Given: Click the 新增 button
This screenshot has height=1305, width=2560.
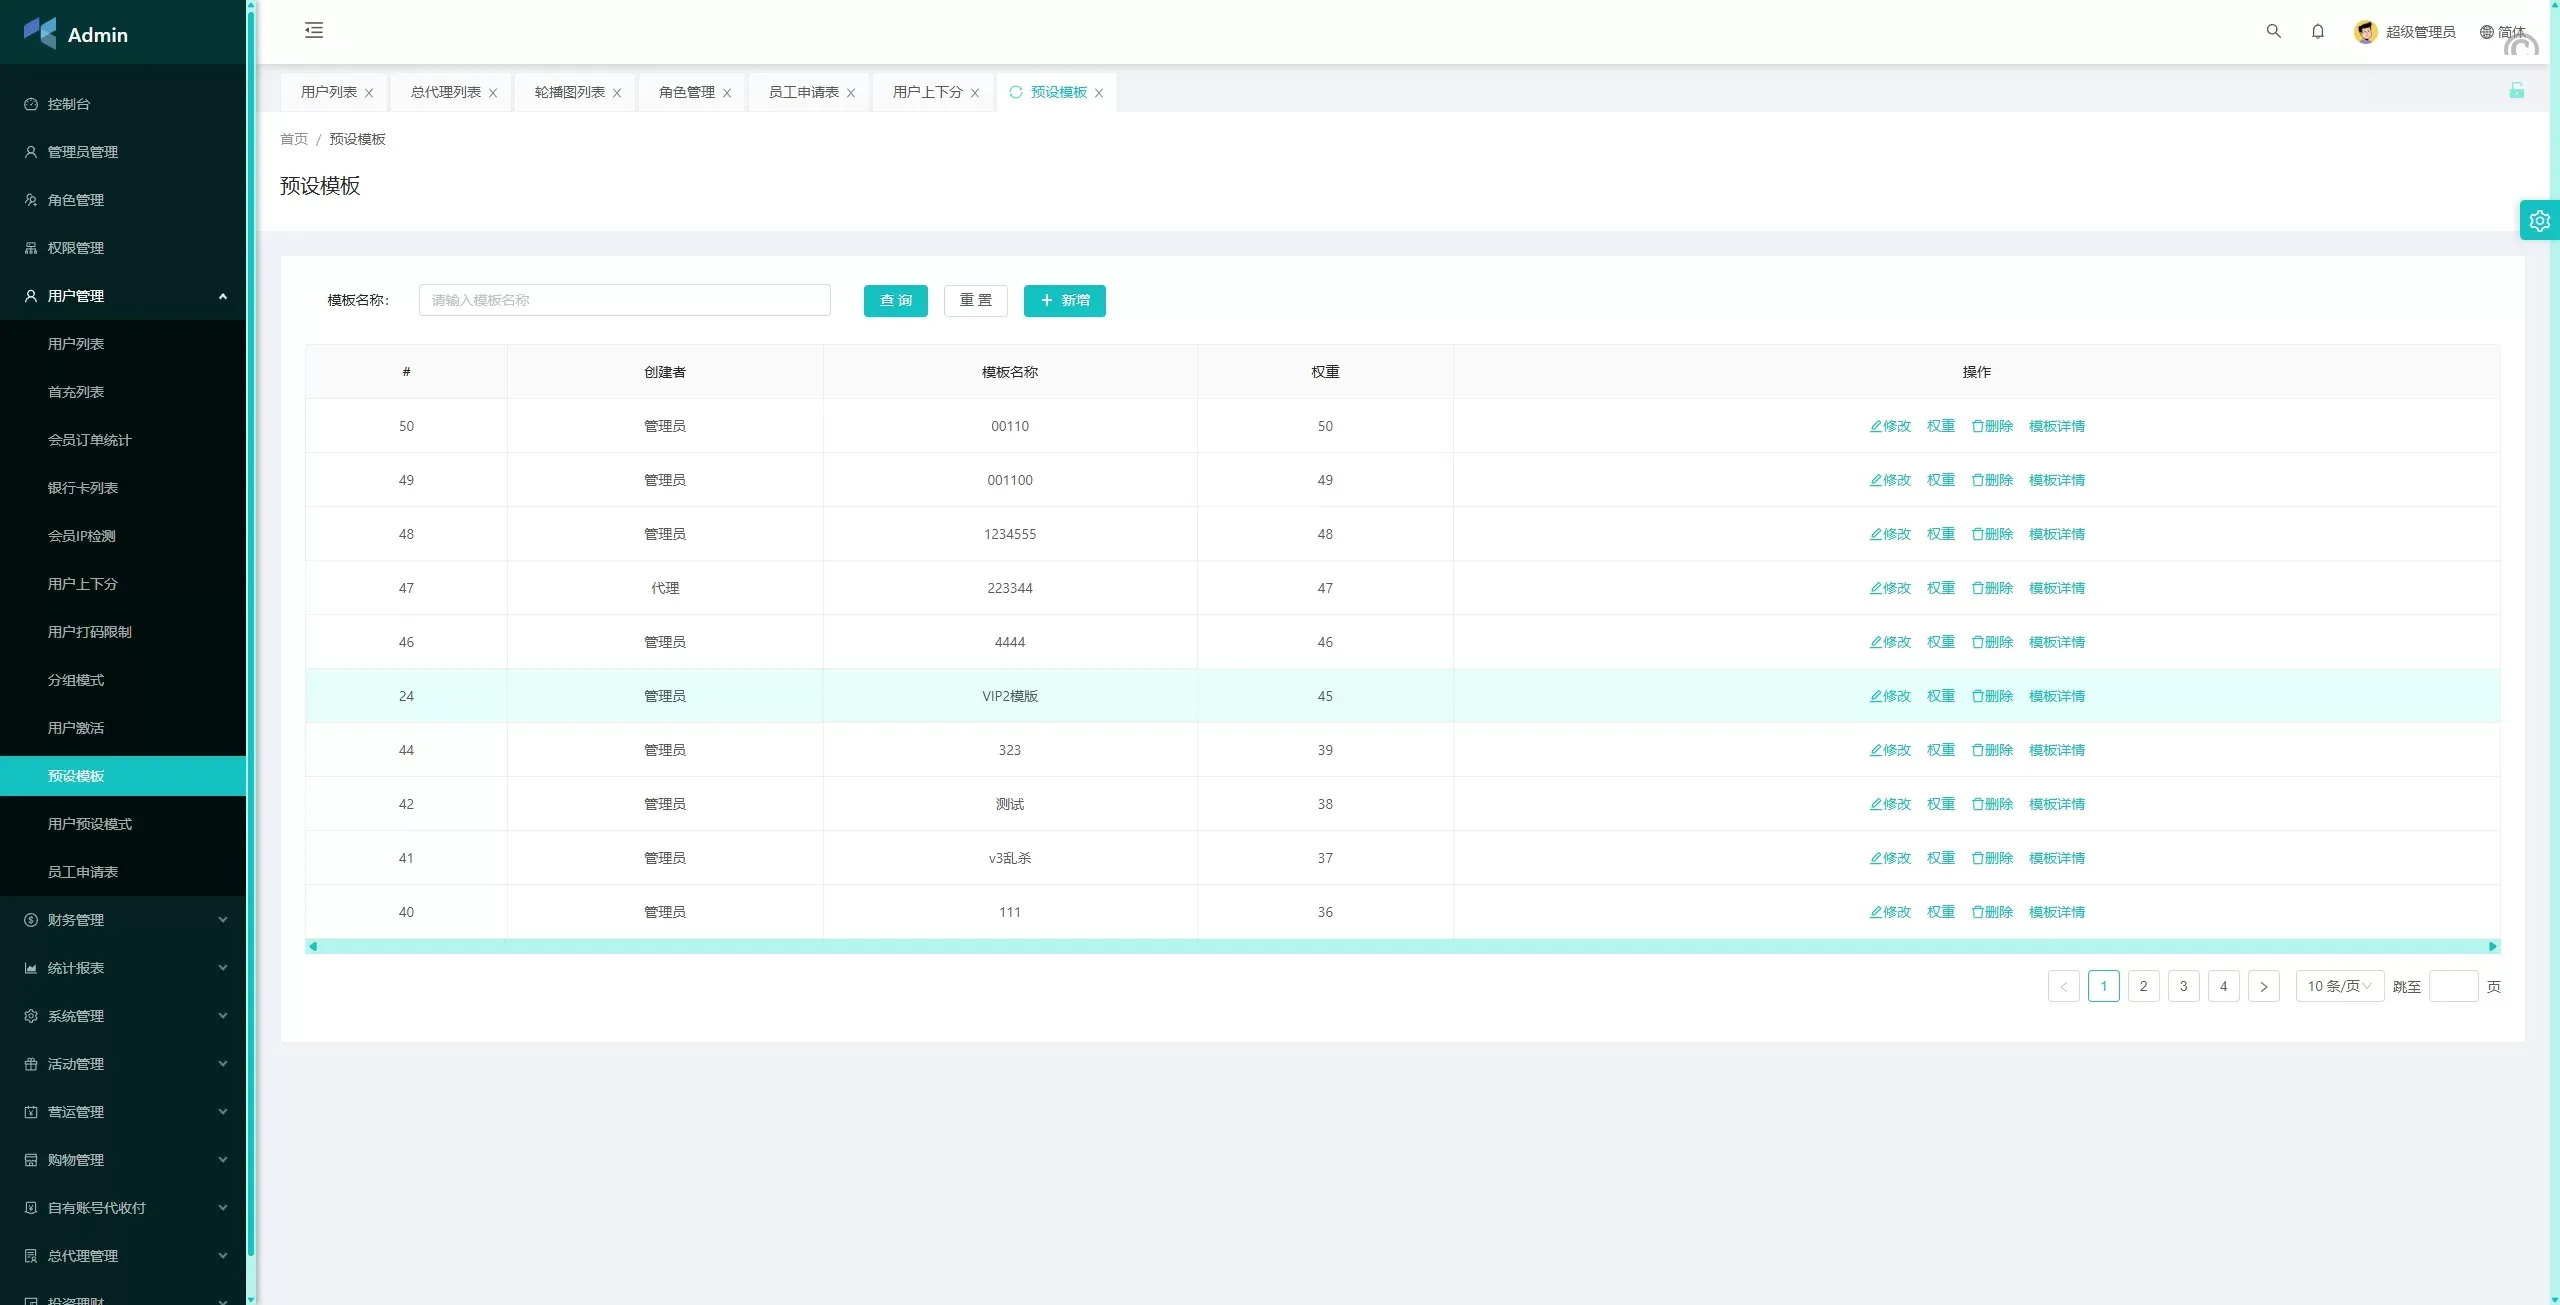Looking at the screenshot, I should (1064, 300).
